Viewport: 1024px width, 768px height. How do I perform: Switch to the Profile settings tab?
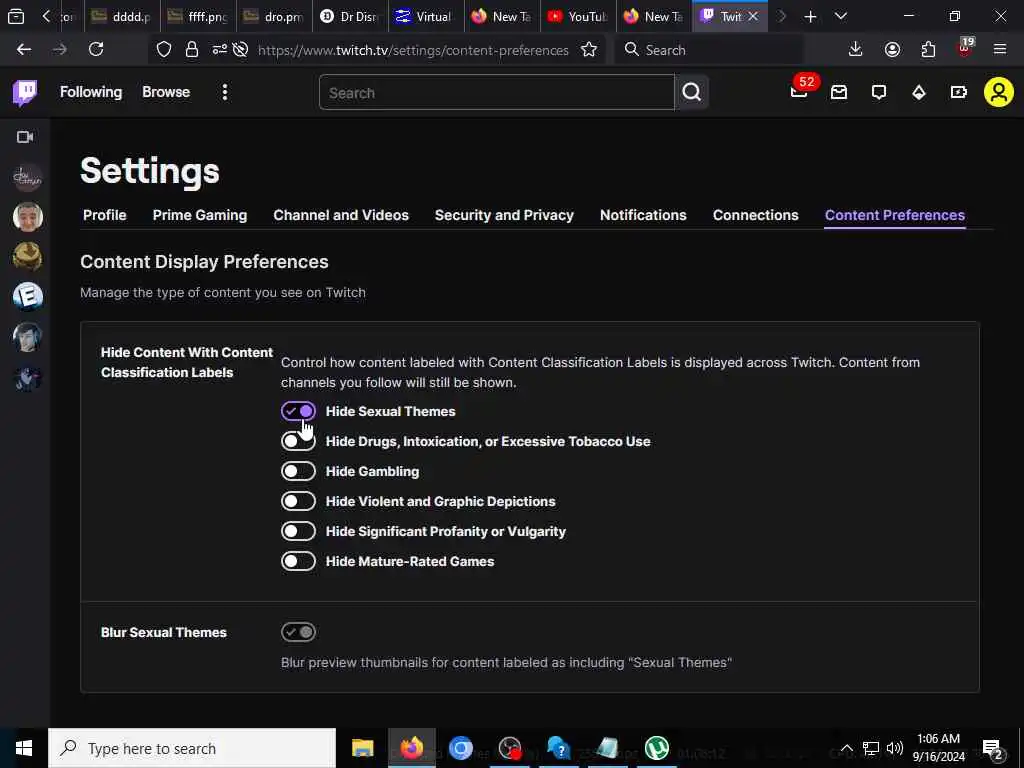104,216
